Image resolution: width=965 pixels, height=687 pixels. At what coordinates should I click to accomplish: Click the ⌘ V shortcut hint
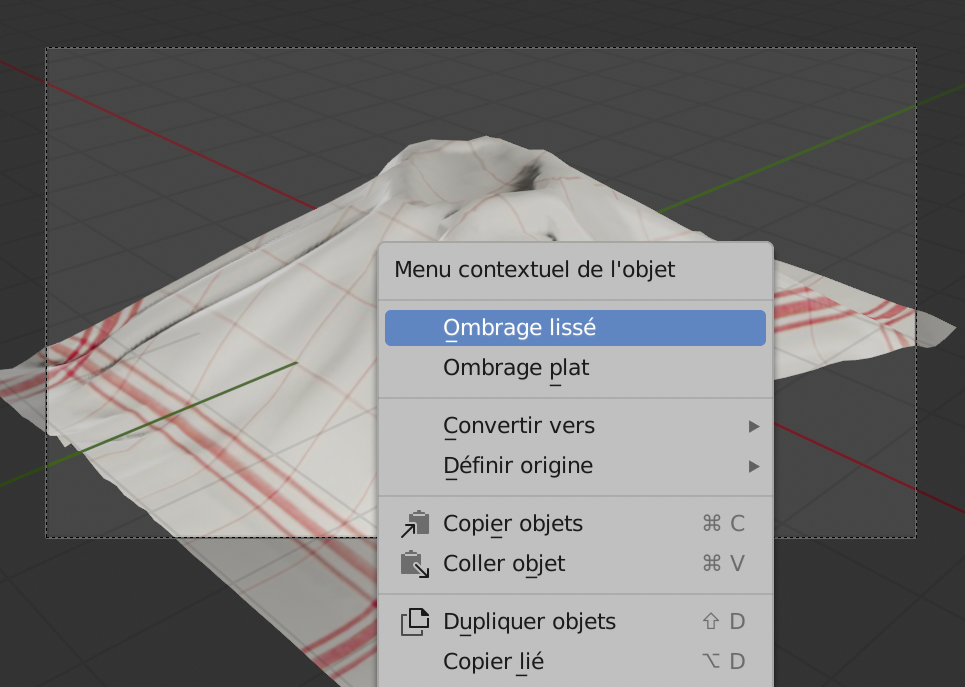pos(724,564)
